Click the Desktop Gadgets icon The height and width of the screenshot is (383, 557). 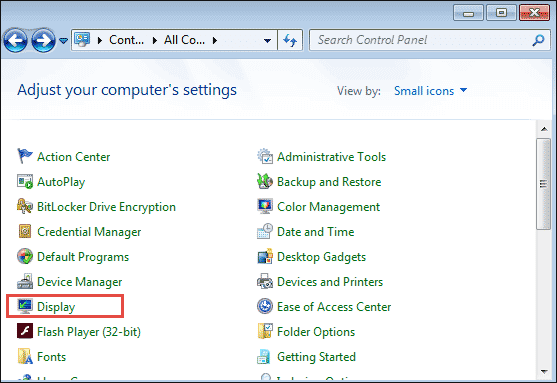point(265,256)
